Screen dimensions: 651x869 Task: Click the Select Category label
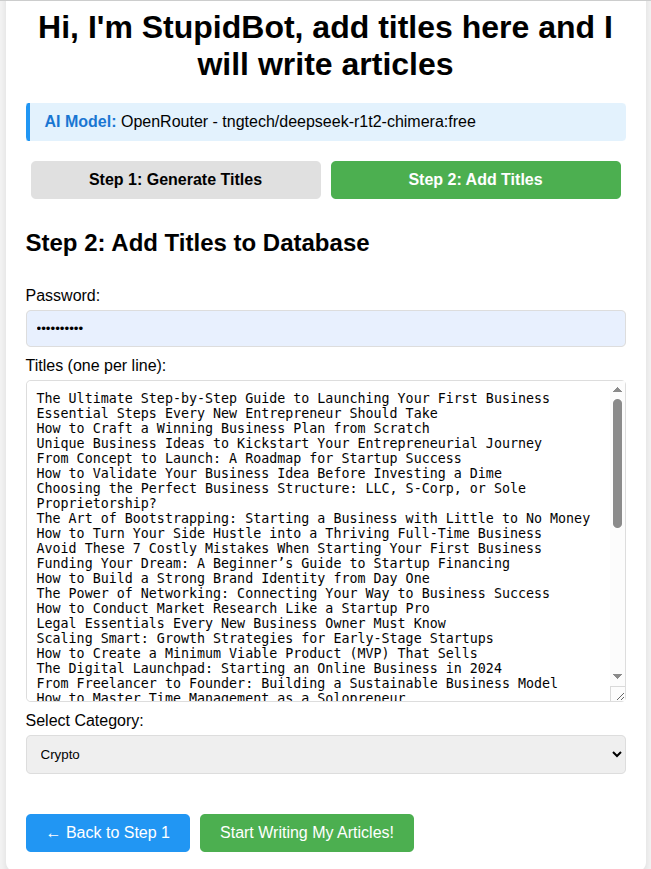click(x=85, y=720)
